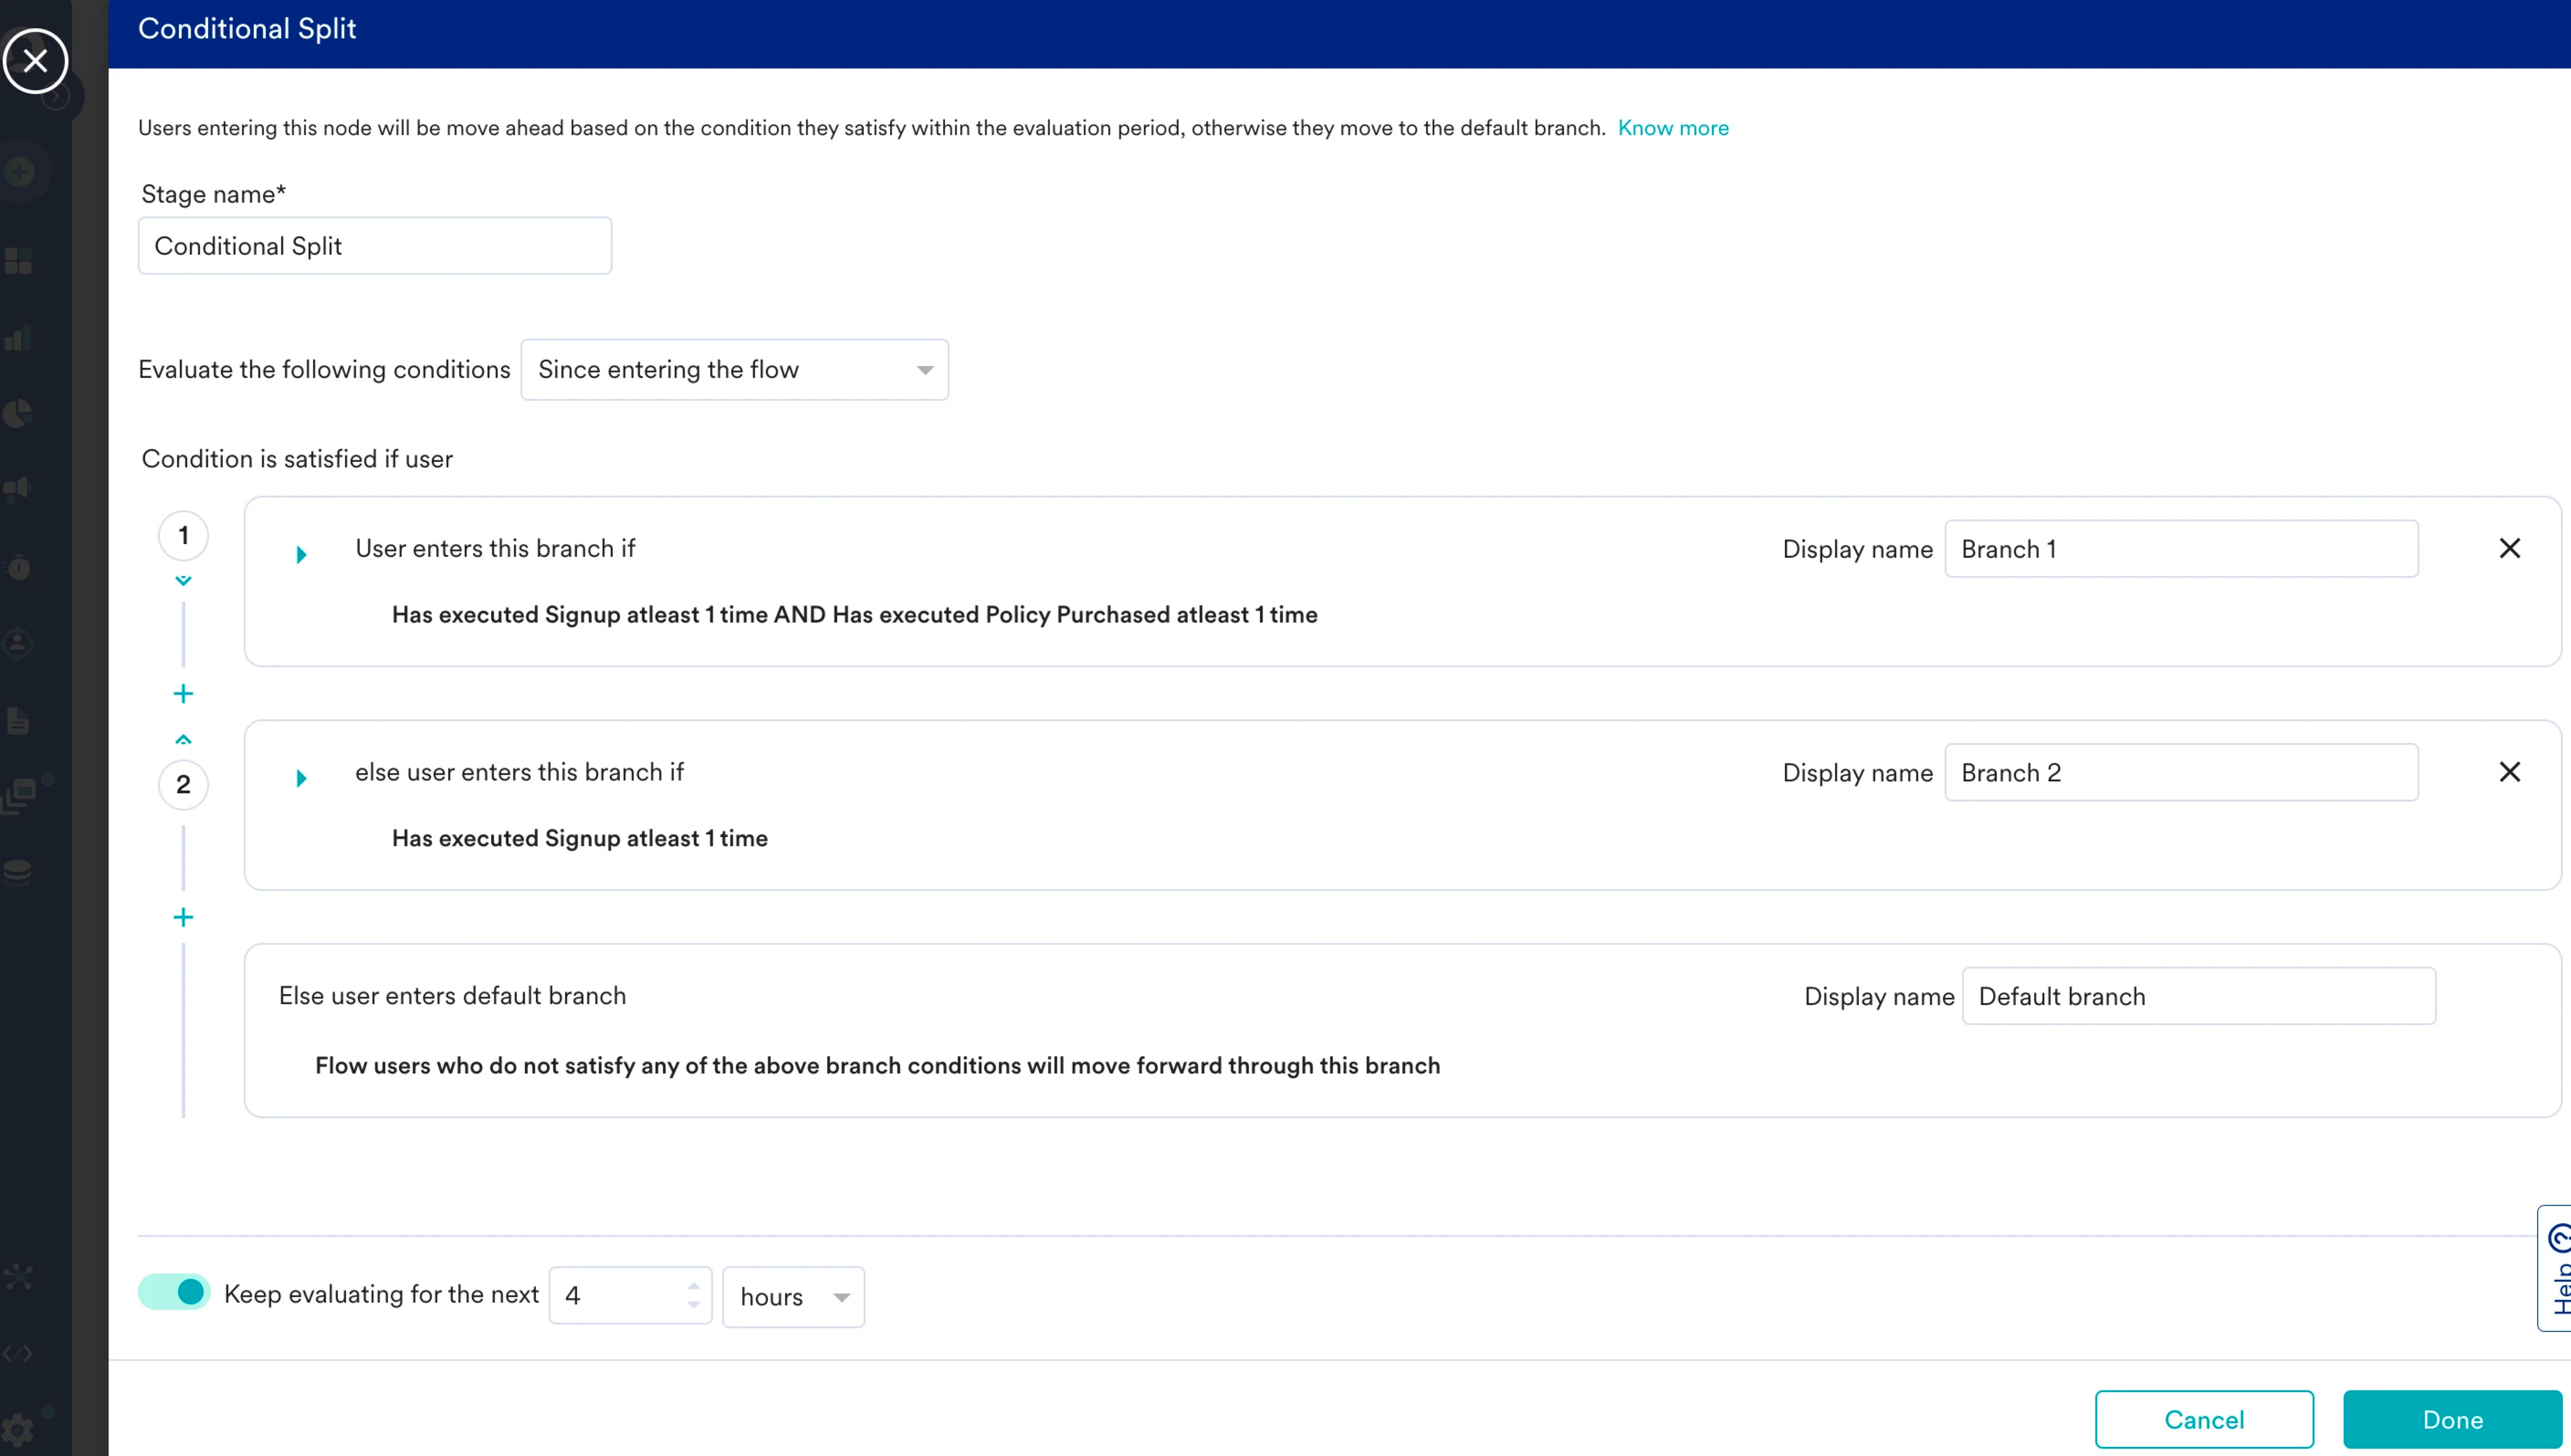
Task: Move Branch 1 down with the chevron
Action: (x=183, y=580)
